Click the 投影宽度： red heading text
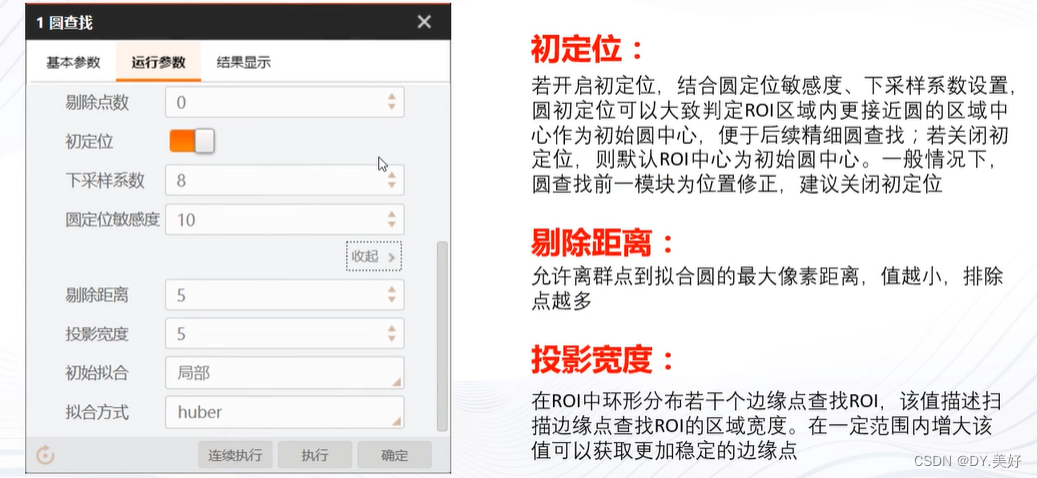The height and width of the screenshot is (478, 1037). point(603,359)
